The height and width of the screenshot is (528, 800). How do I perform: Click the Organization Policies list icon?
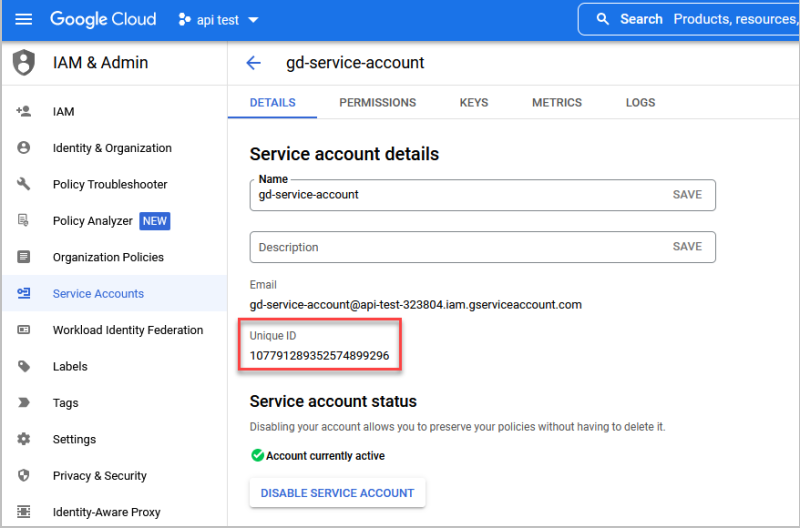pyautogui.click(x=23, y=257)
